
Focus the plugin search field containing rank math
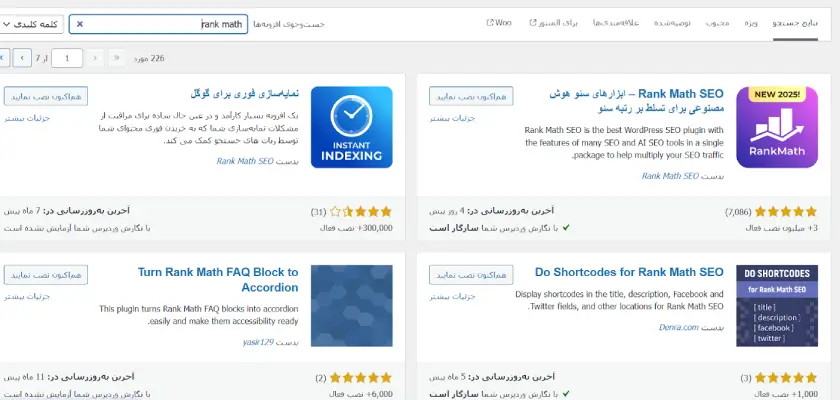158,24
